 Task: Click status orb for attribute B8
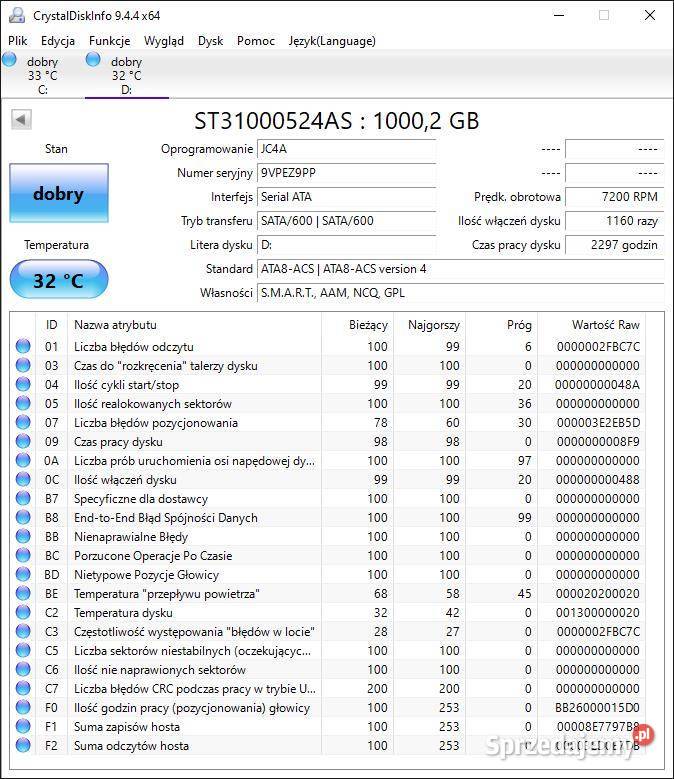click(23, 517)
